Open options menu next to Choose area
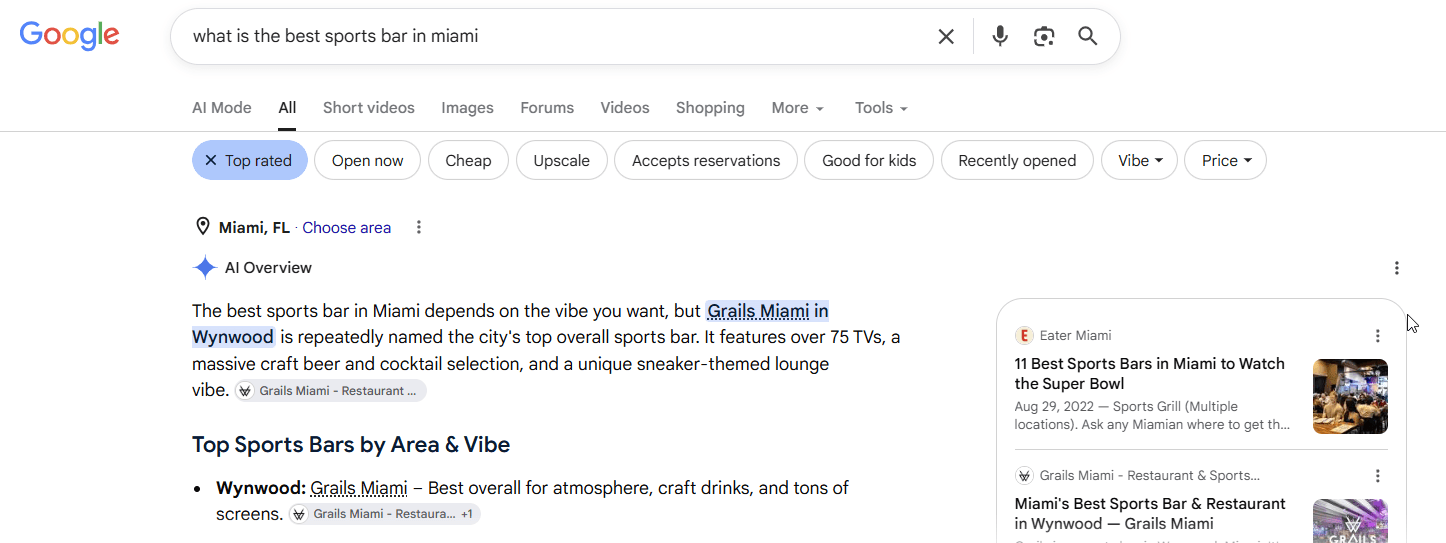This screenshot has height=543, width=1446. coord(419,227)
